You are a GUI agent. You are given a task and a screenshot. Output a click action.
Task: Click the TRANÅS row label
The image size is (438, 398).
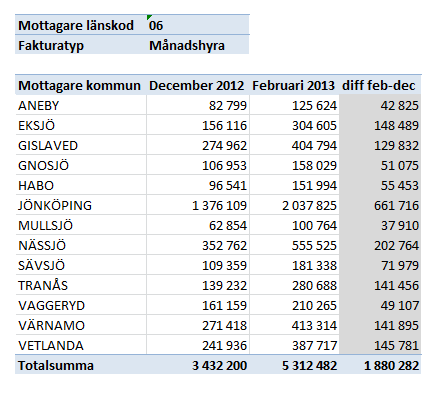click(43, 285)
